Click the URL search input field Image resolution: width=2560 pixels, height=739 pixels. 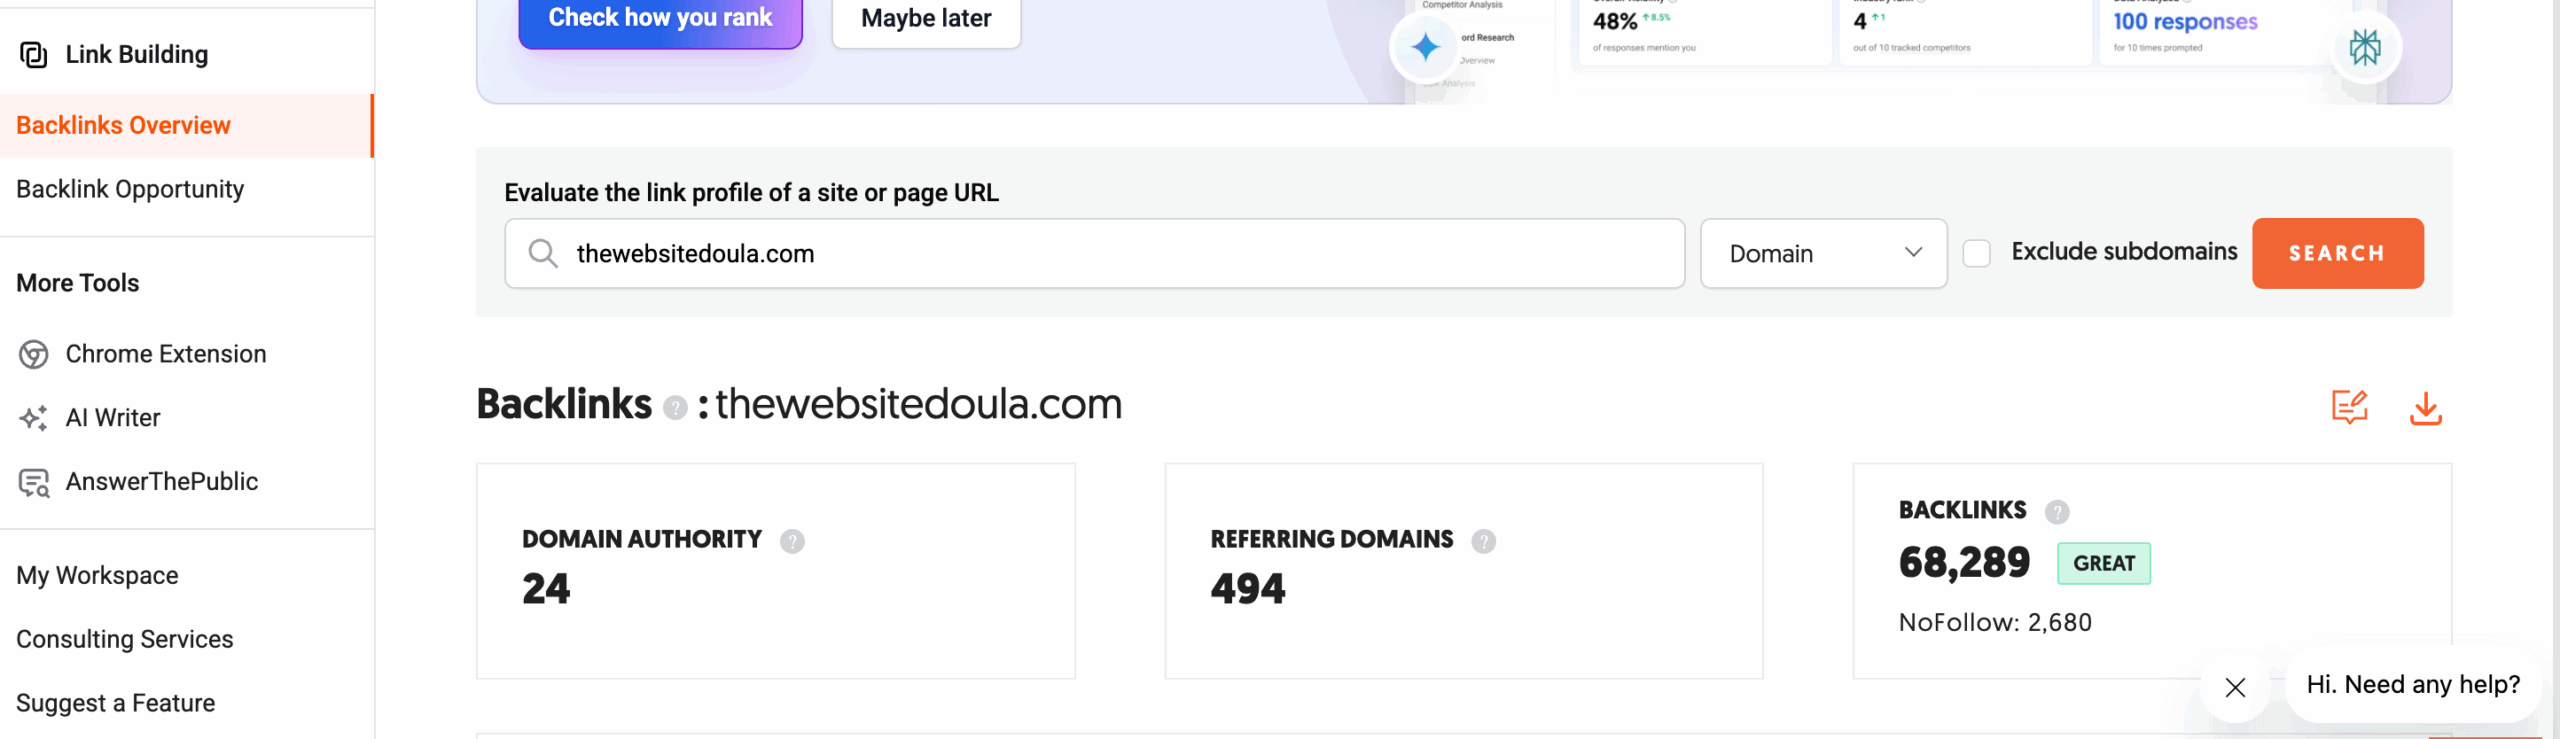coord(1095,254)
